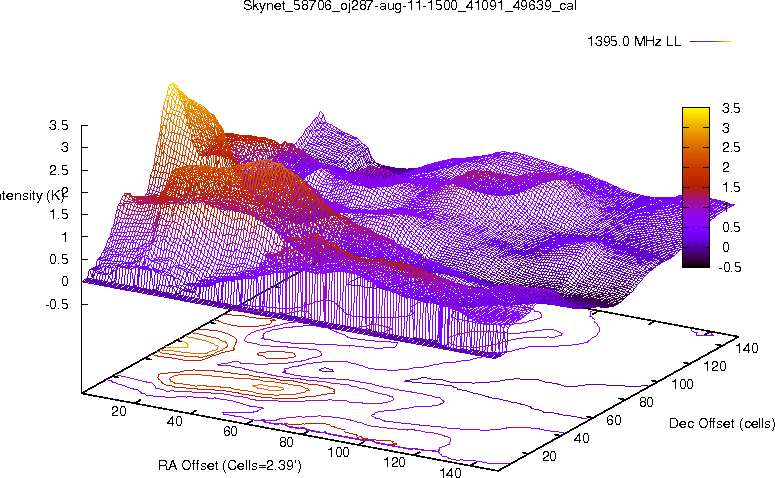This screenshot has width=775, height=478.
Task: Click the 3 tick on the intensity axis
Action: click(64, 147)
